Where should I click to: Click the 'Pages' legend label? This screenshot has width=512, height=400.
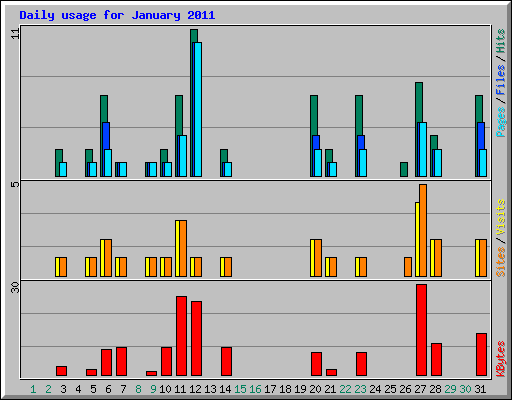(x=500, y=122)
